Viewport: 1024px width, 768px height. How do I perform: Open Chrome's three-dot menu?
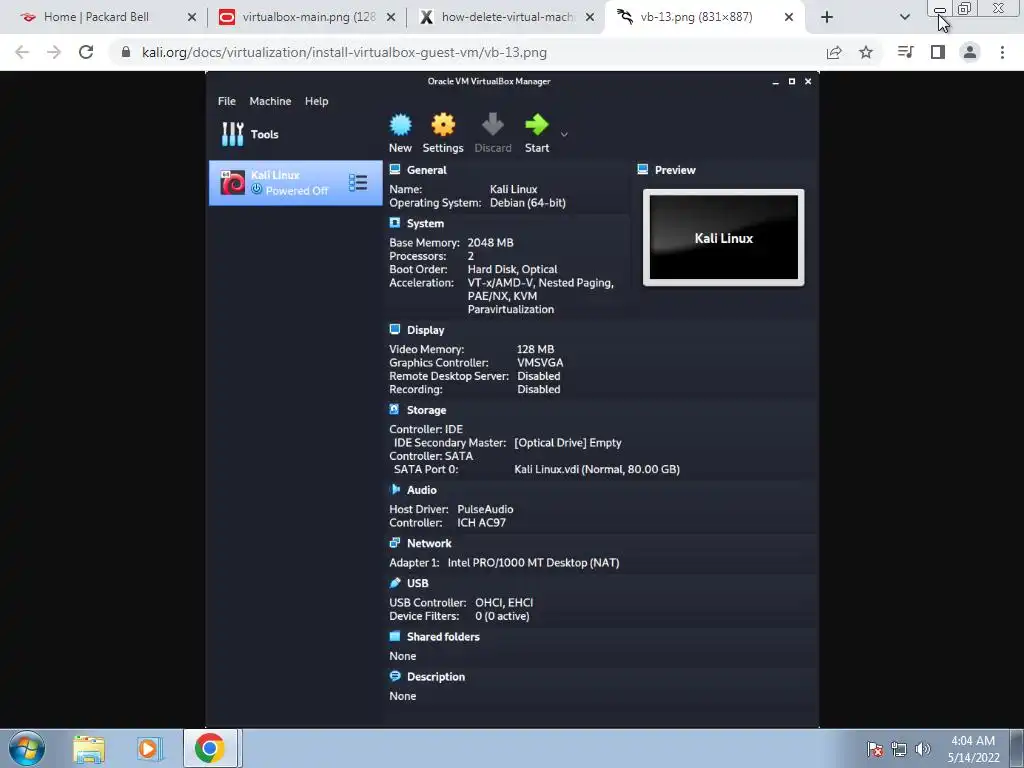tap(1002, 52)
